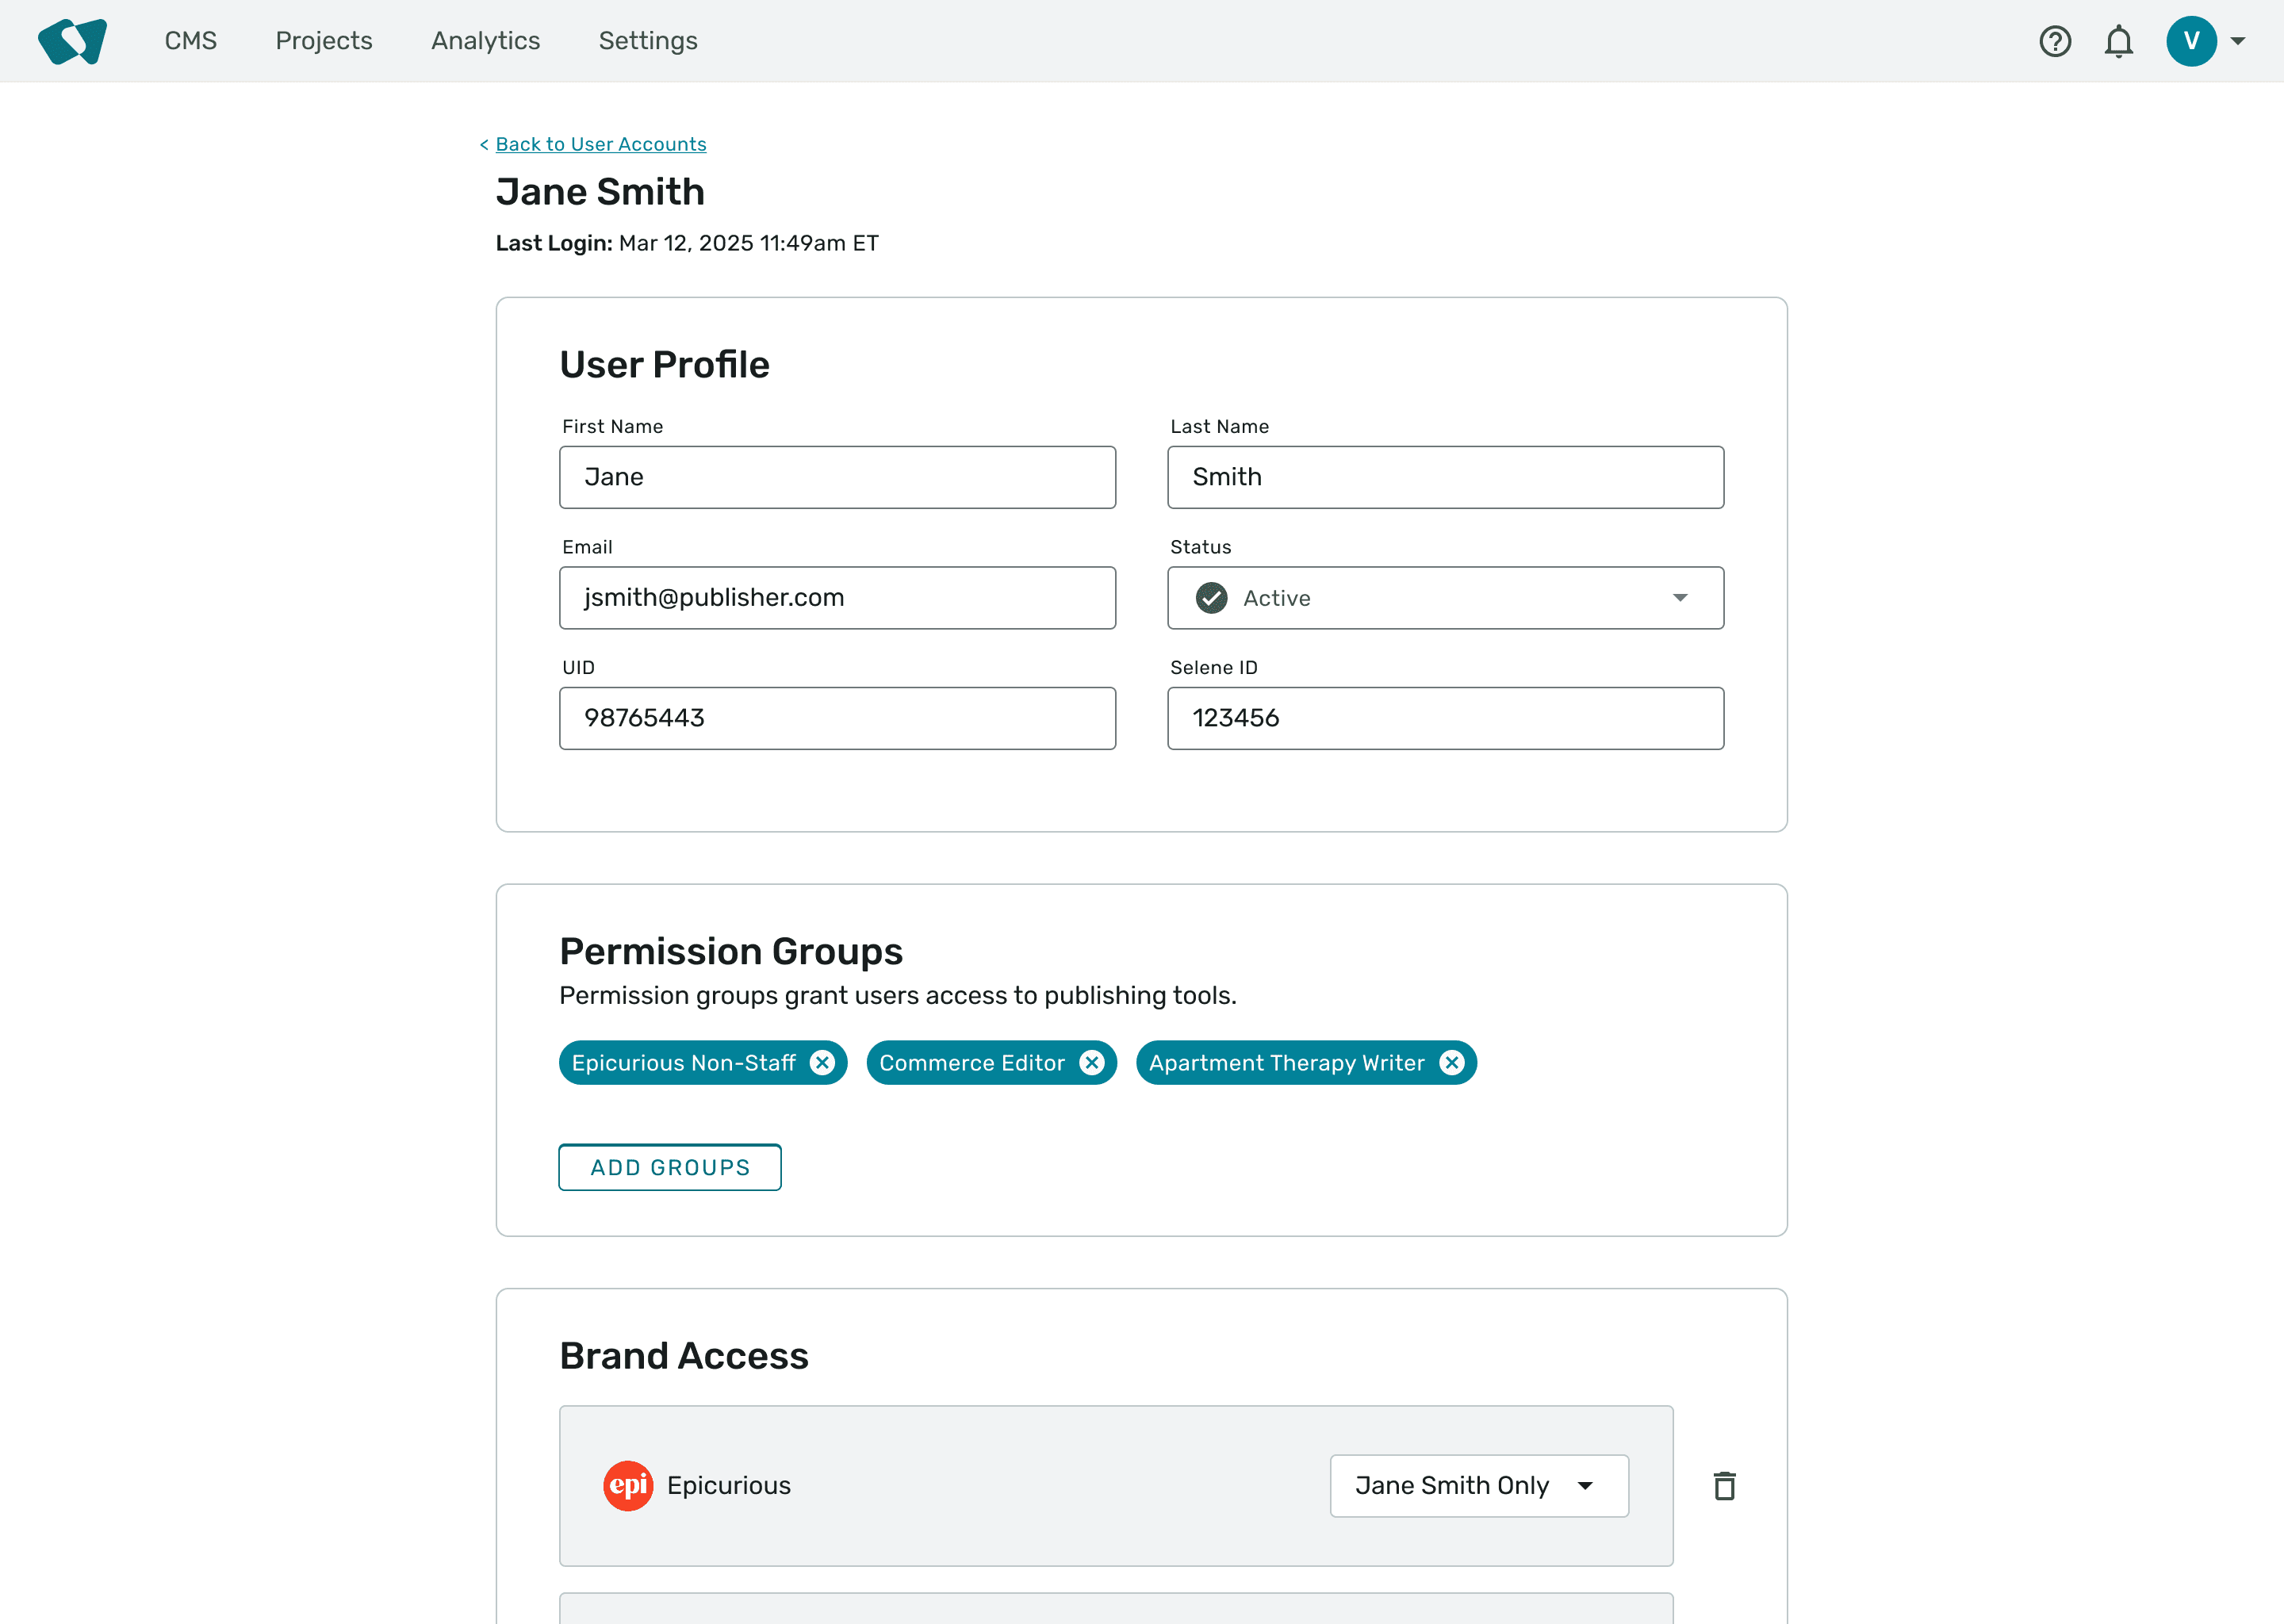Viewport: 2284px width, 1624px height.
Task: Click the Jane Smith page heading
Action: 600,192
